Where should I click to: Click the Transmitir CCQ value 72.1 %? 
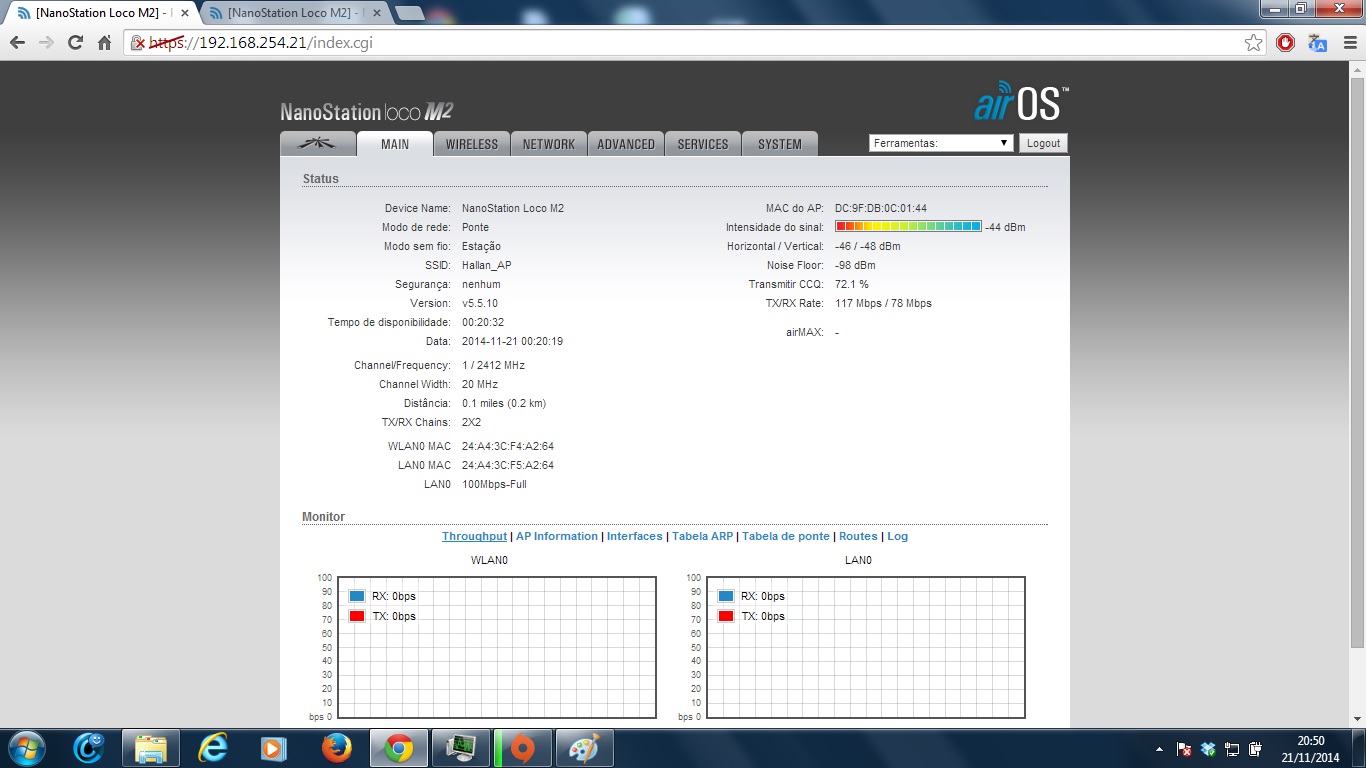click(x=852, y=284)
